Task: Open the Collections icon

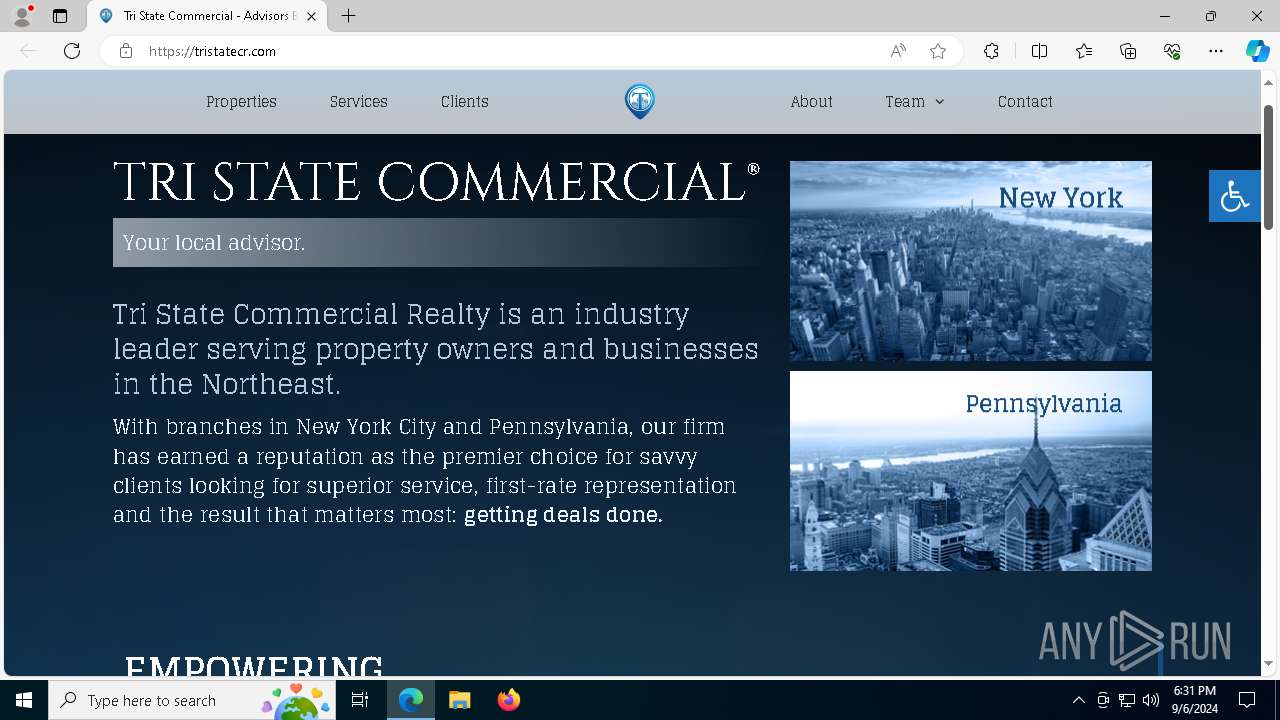Action: click(1128, 51)
